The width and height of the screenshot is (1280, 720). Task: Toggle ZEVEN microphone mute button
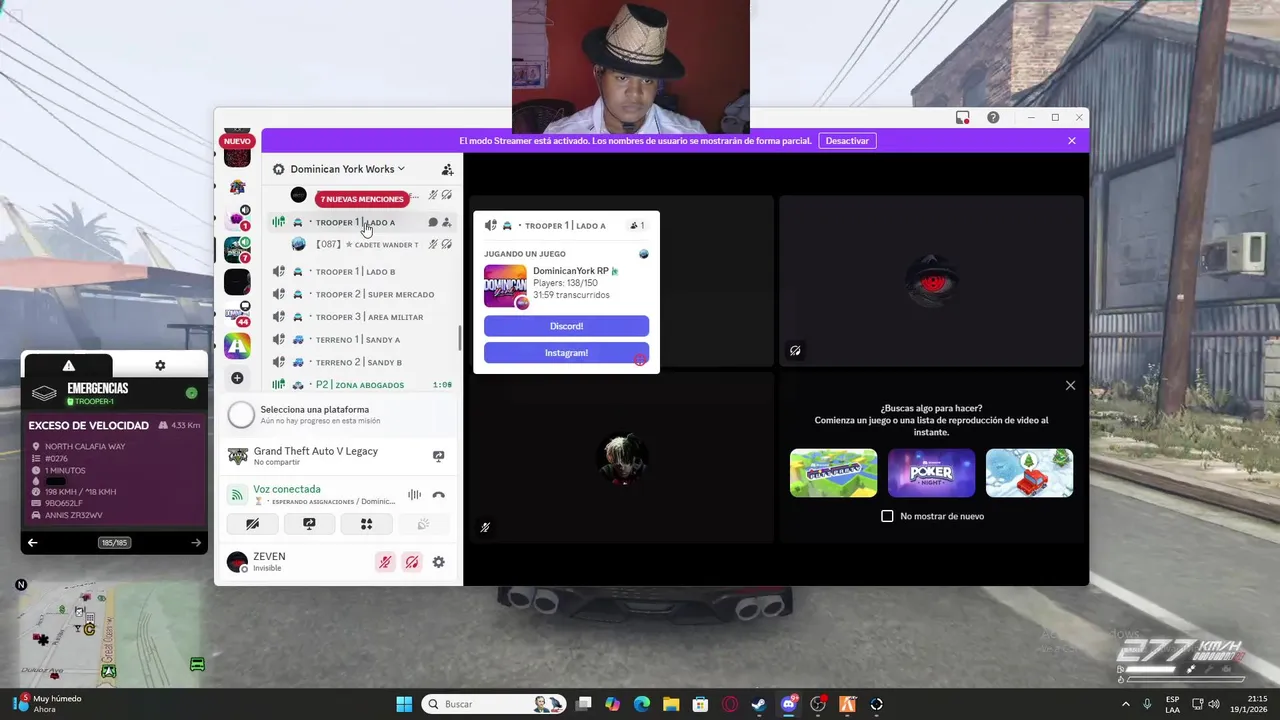tap(384, 562)
